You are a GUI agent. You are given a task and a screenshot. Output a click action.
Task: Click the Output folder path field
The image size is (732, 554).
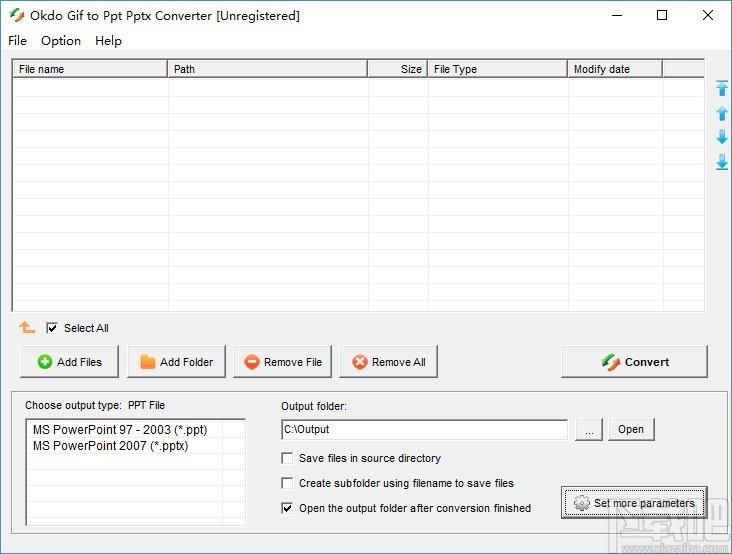pyautogui.click(x=425, y=429)
